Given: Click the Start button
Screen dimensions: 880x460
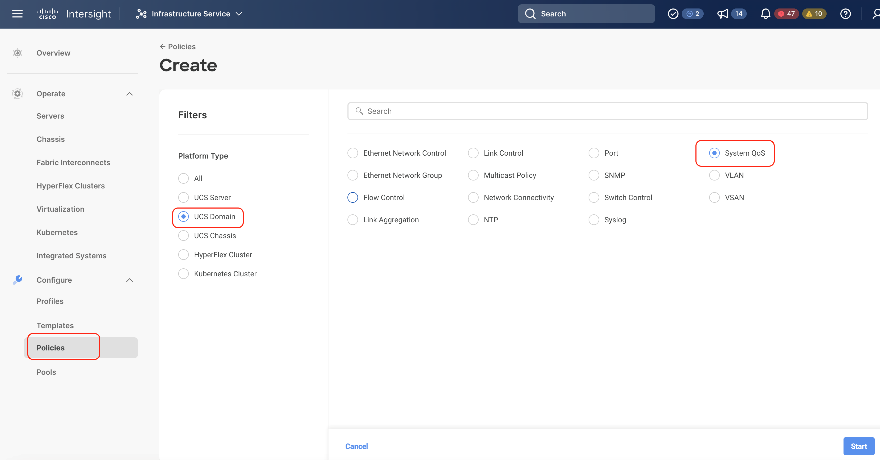Looking at the screenshot, I should point(859,447).
